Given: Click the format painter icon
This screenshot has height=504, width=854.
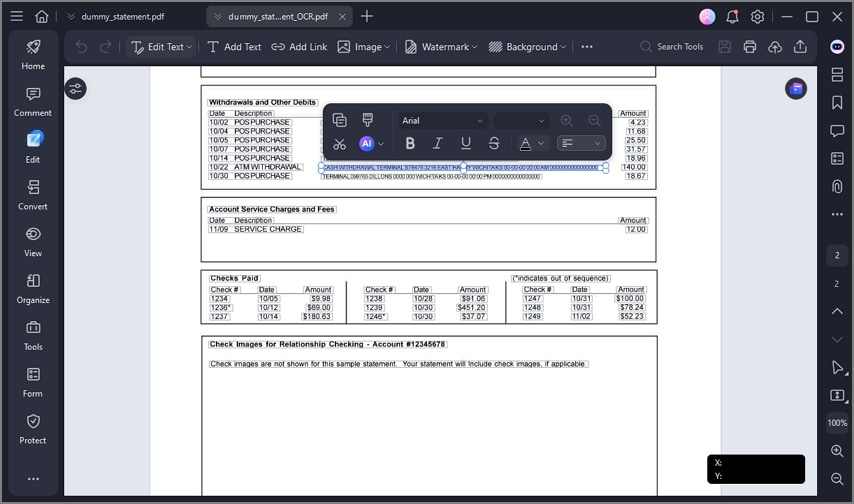Looking at the screenshot, I should click(368, 120).
